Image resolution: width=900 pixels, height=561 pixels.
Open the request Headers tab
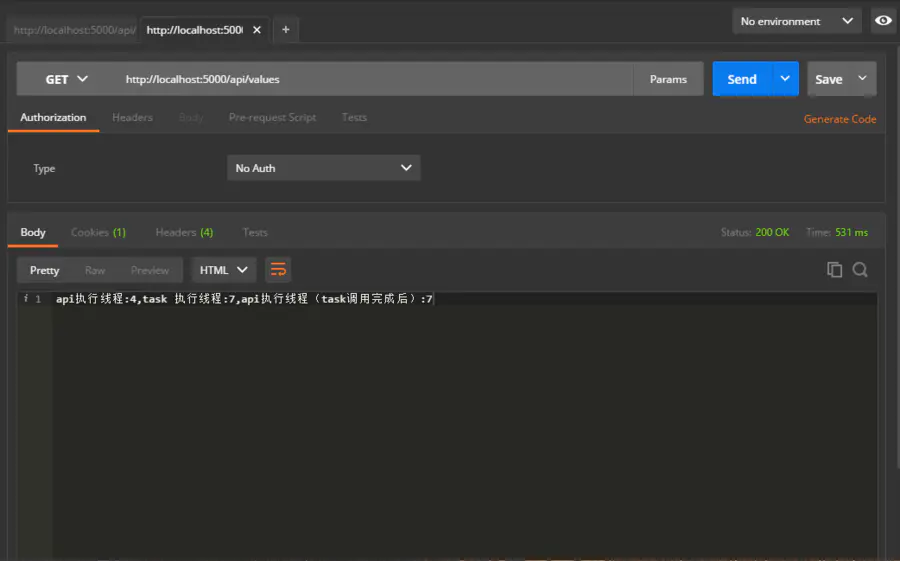tap(133, 118)
